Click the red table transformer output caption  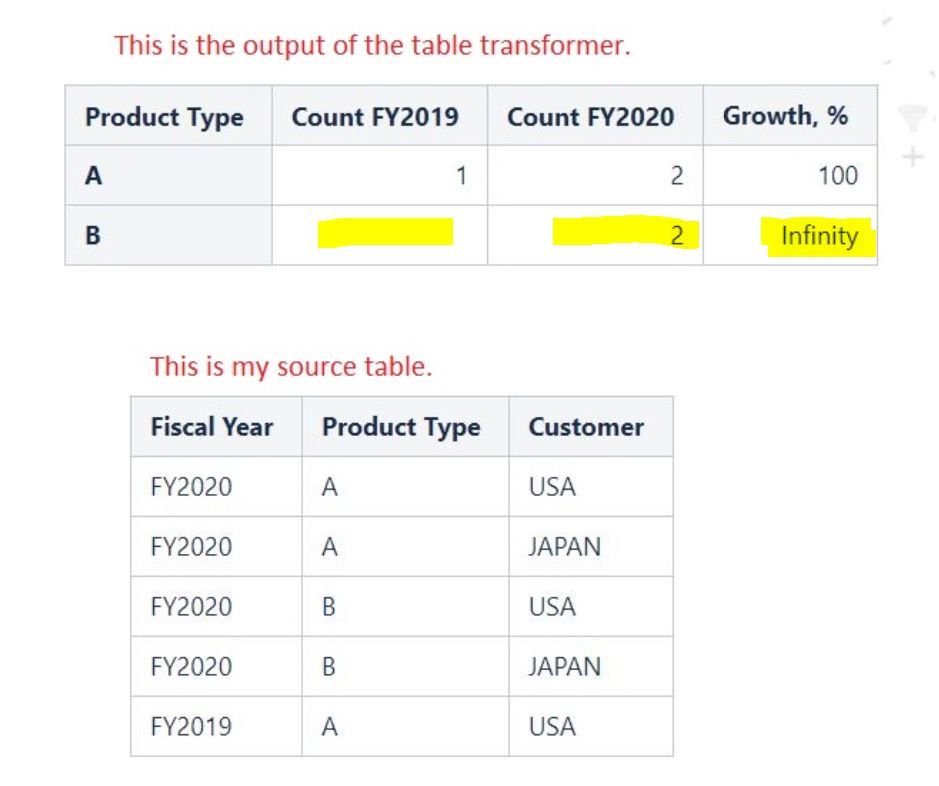pos(372,45)
